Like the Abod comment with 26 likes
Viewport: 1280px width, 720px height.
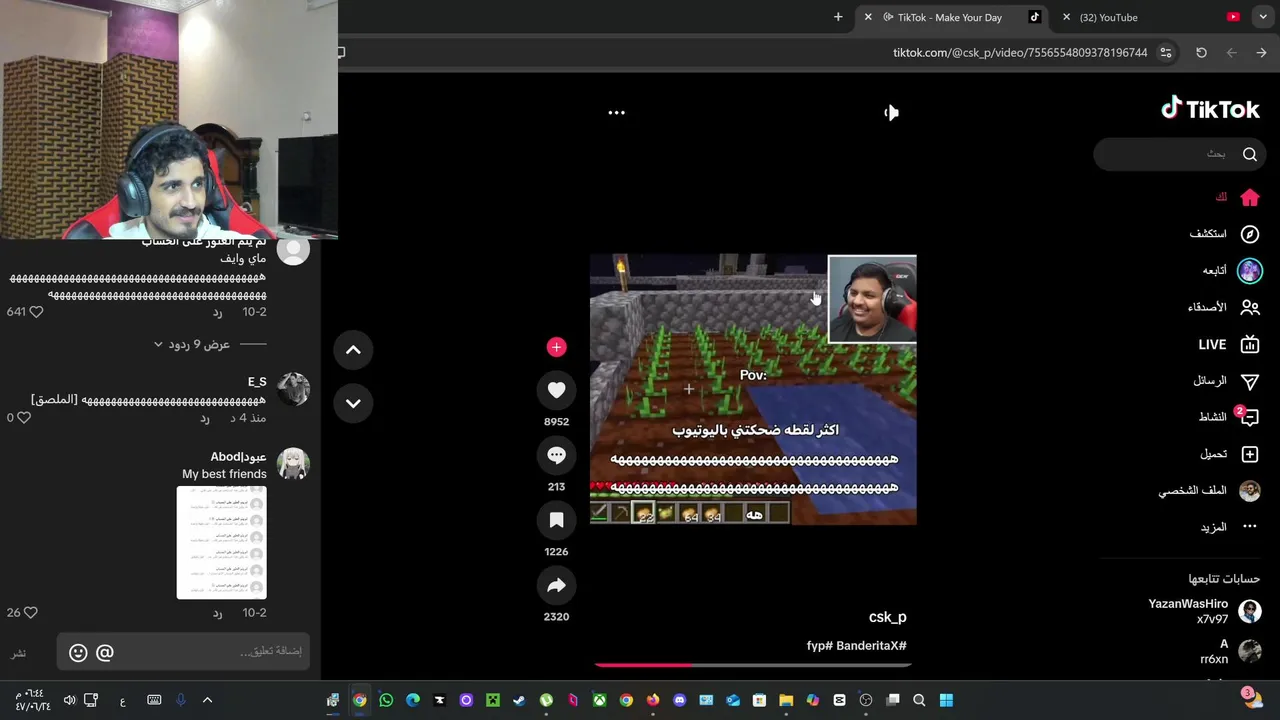pyautogui.click(x=30, y=612)
